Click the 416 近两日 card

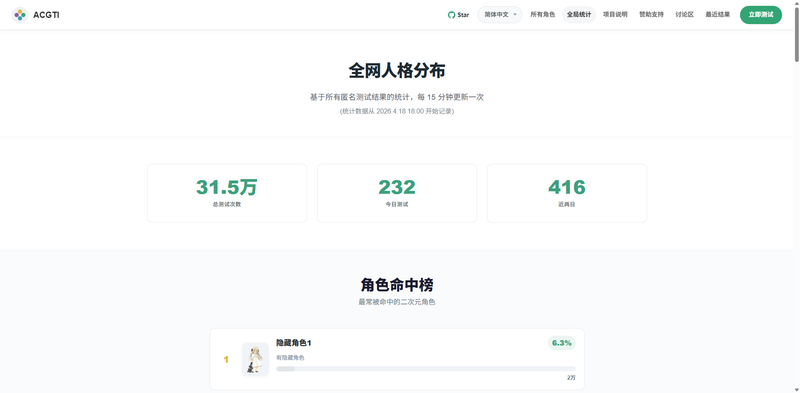coord(567,193)
